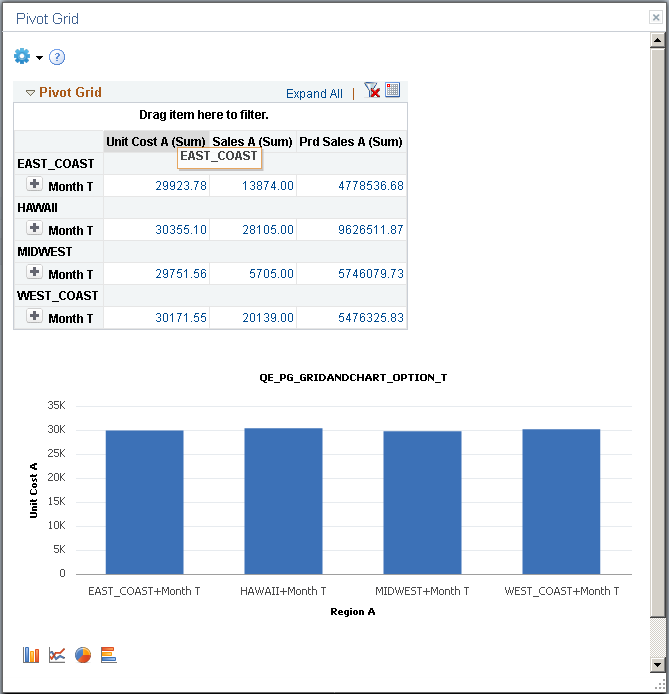This screenshot has width=669, height=694.
Task: Click the HAWAII+Month T chart bar
Action: click(x=283, y=500)
